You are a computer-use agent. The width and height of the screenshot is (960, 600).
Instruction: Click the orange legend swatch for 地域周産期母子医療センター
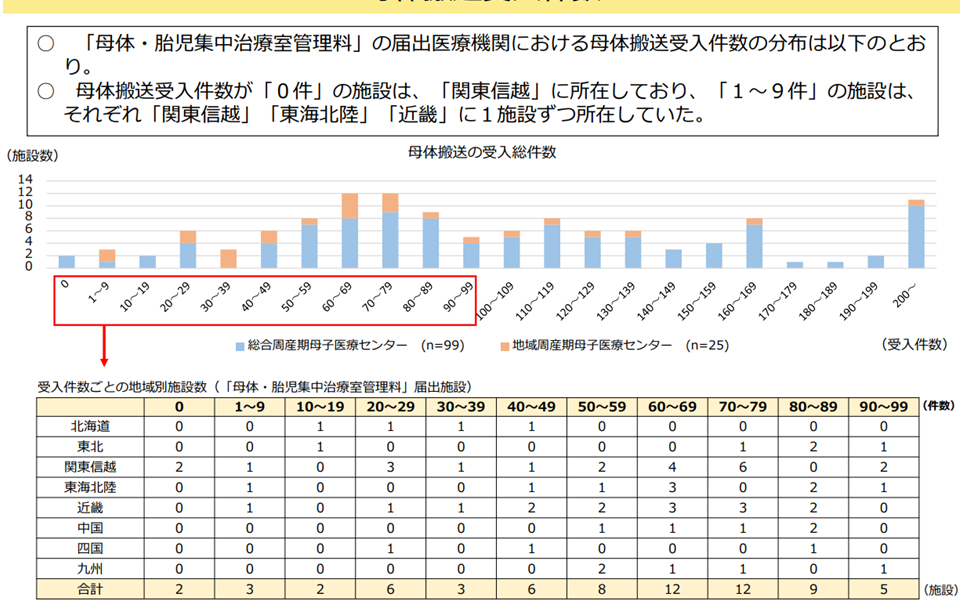pos(504,346)
